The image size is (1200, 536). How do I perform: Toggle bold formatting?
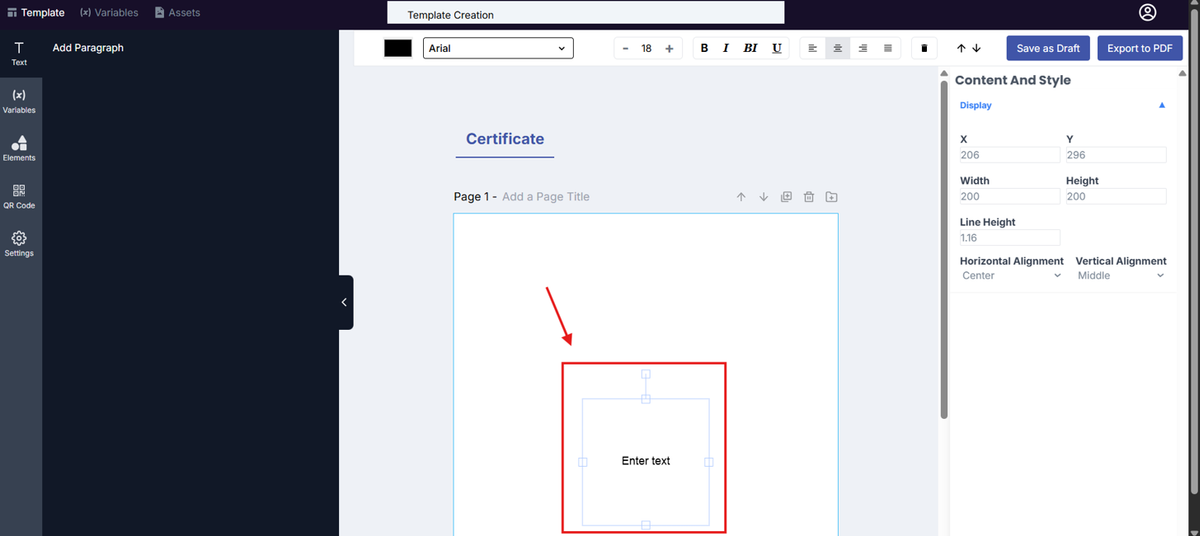[x=704, y=48]
